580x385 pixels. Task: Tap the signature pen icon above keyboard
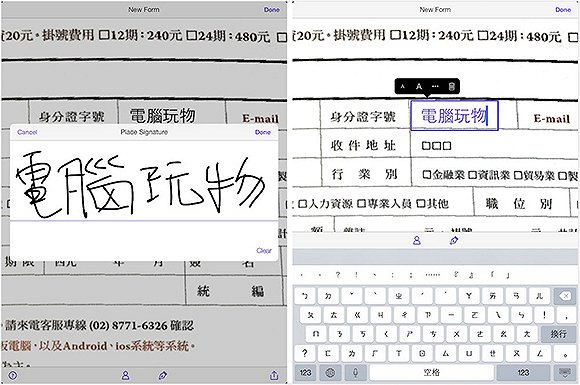[454, 241]
